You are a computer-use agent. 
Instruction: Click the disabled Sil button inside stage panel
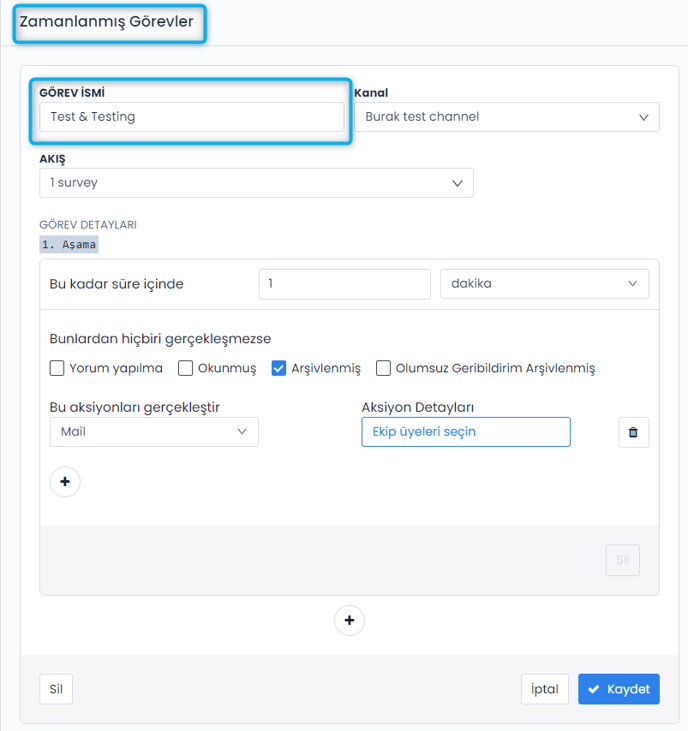click(x=622, y=560)
